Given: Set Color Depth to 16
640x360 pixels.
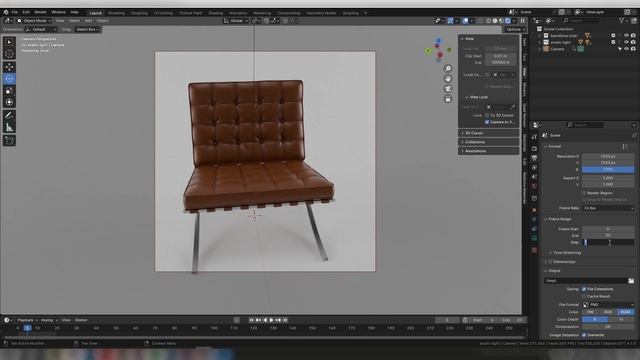Looking at the screenshot, I should (x=621, y=319).
